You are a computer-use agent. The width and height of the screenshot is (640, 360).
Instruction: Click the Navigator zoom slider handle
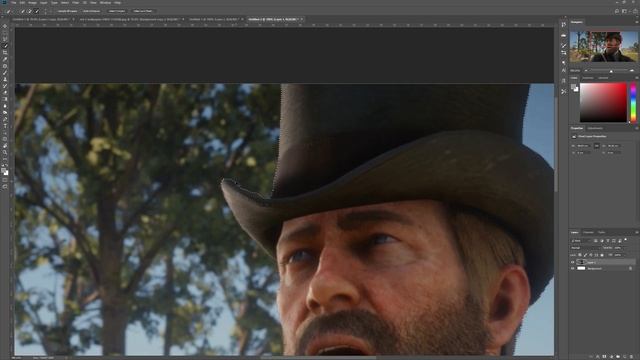tap(611, 71)
